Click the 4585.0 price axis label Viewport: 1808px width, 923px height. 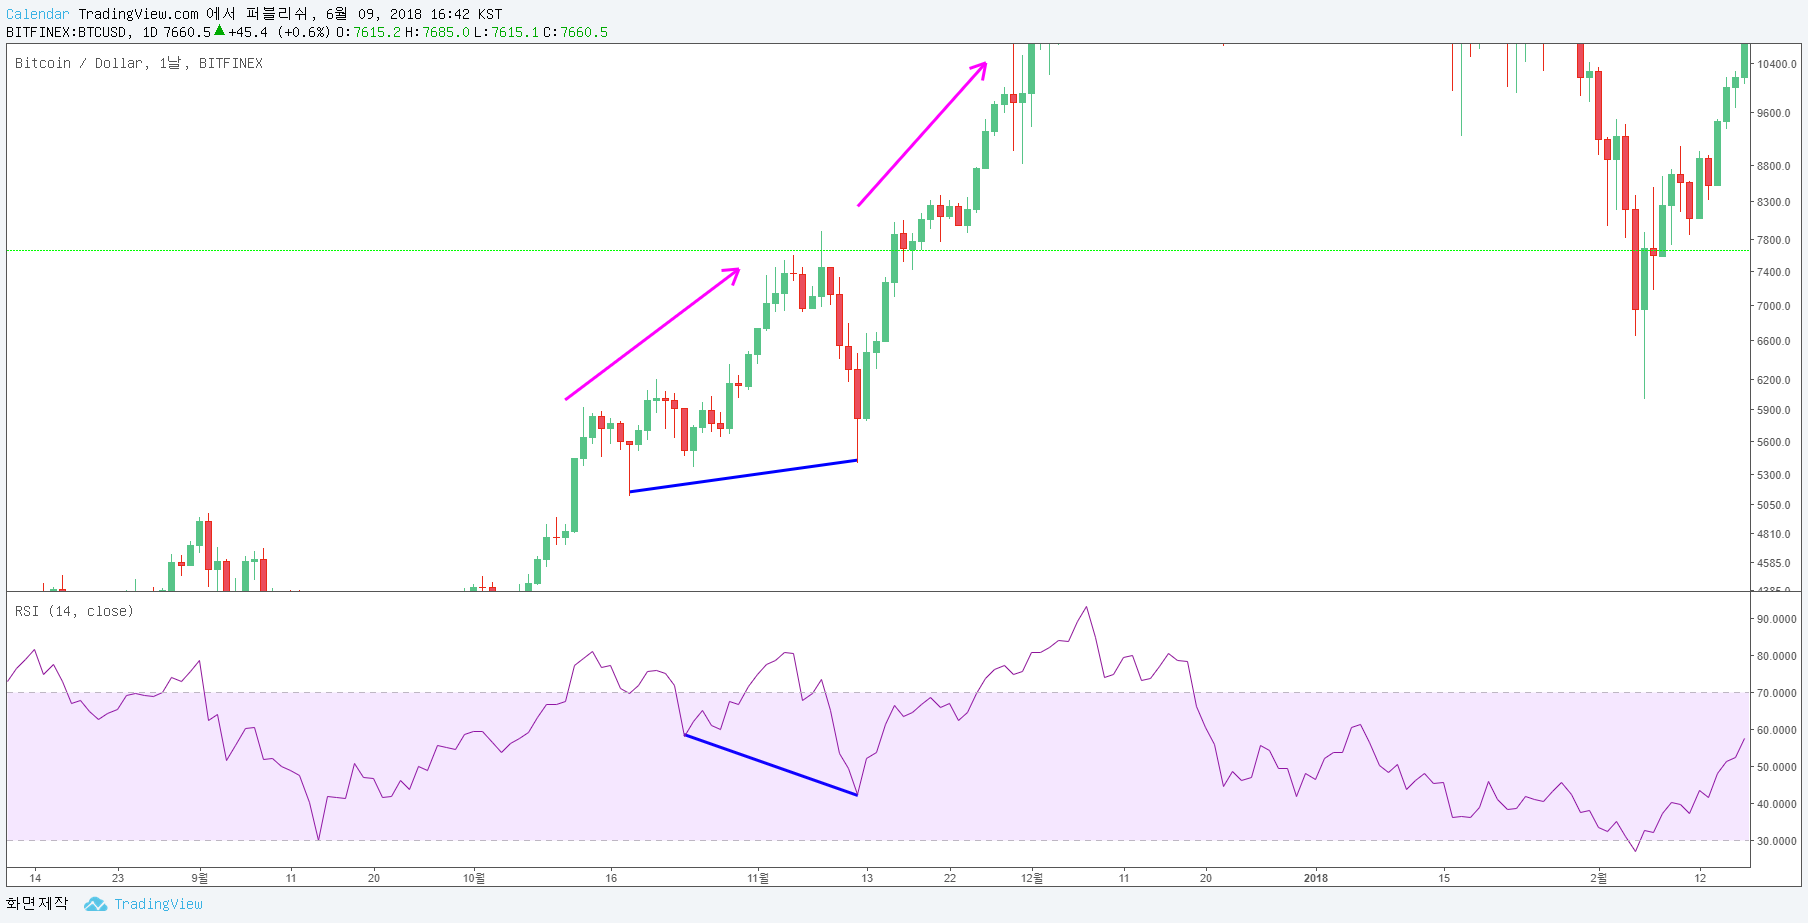pyautogui.click(x=1774, y=563)
